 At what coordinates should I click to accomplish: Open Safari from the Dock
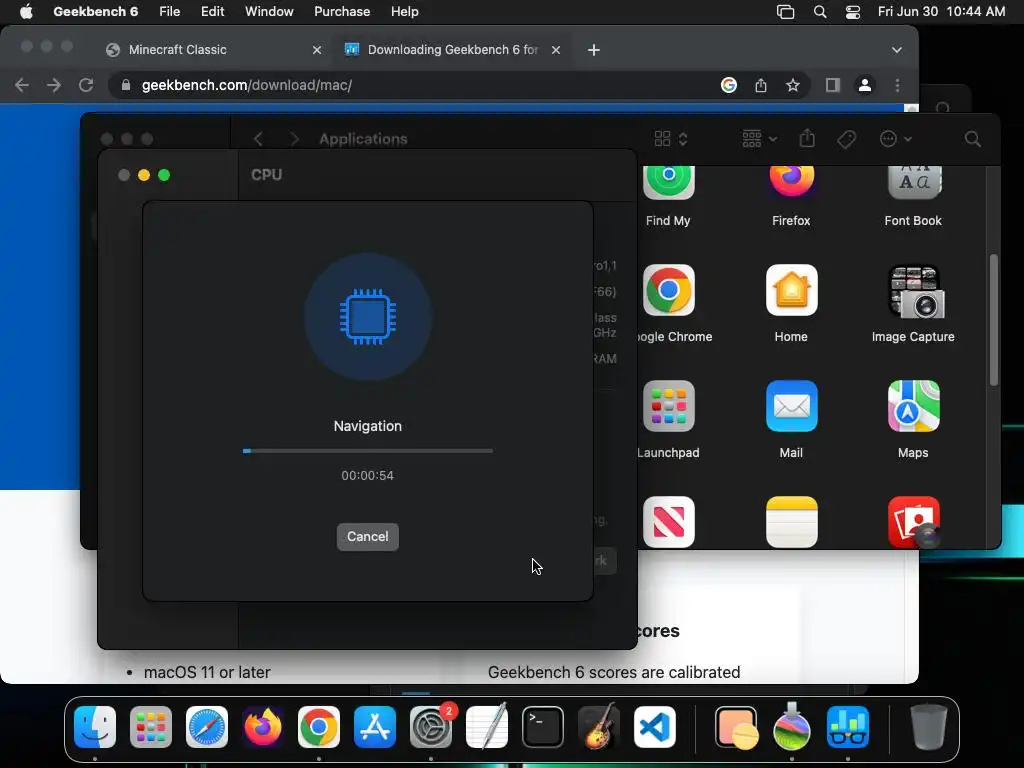click(x=206, y=727)
